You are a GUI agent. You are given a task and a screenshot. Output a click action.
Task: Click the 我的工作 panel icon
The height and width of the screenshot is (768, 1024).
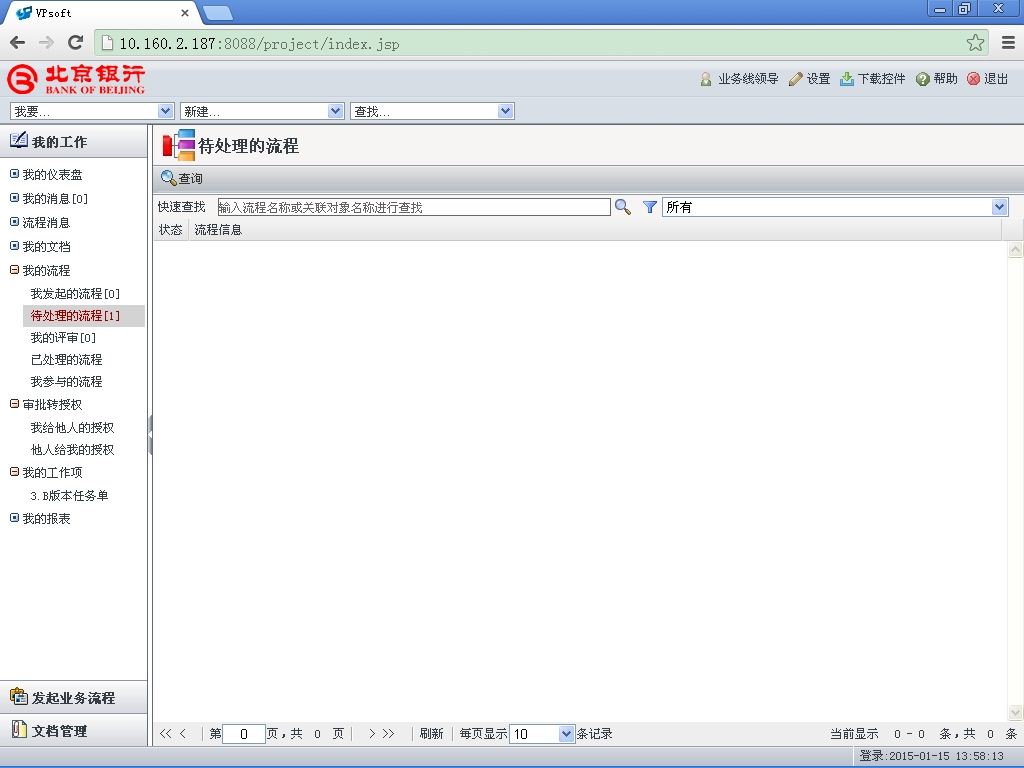(18, 140)
